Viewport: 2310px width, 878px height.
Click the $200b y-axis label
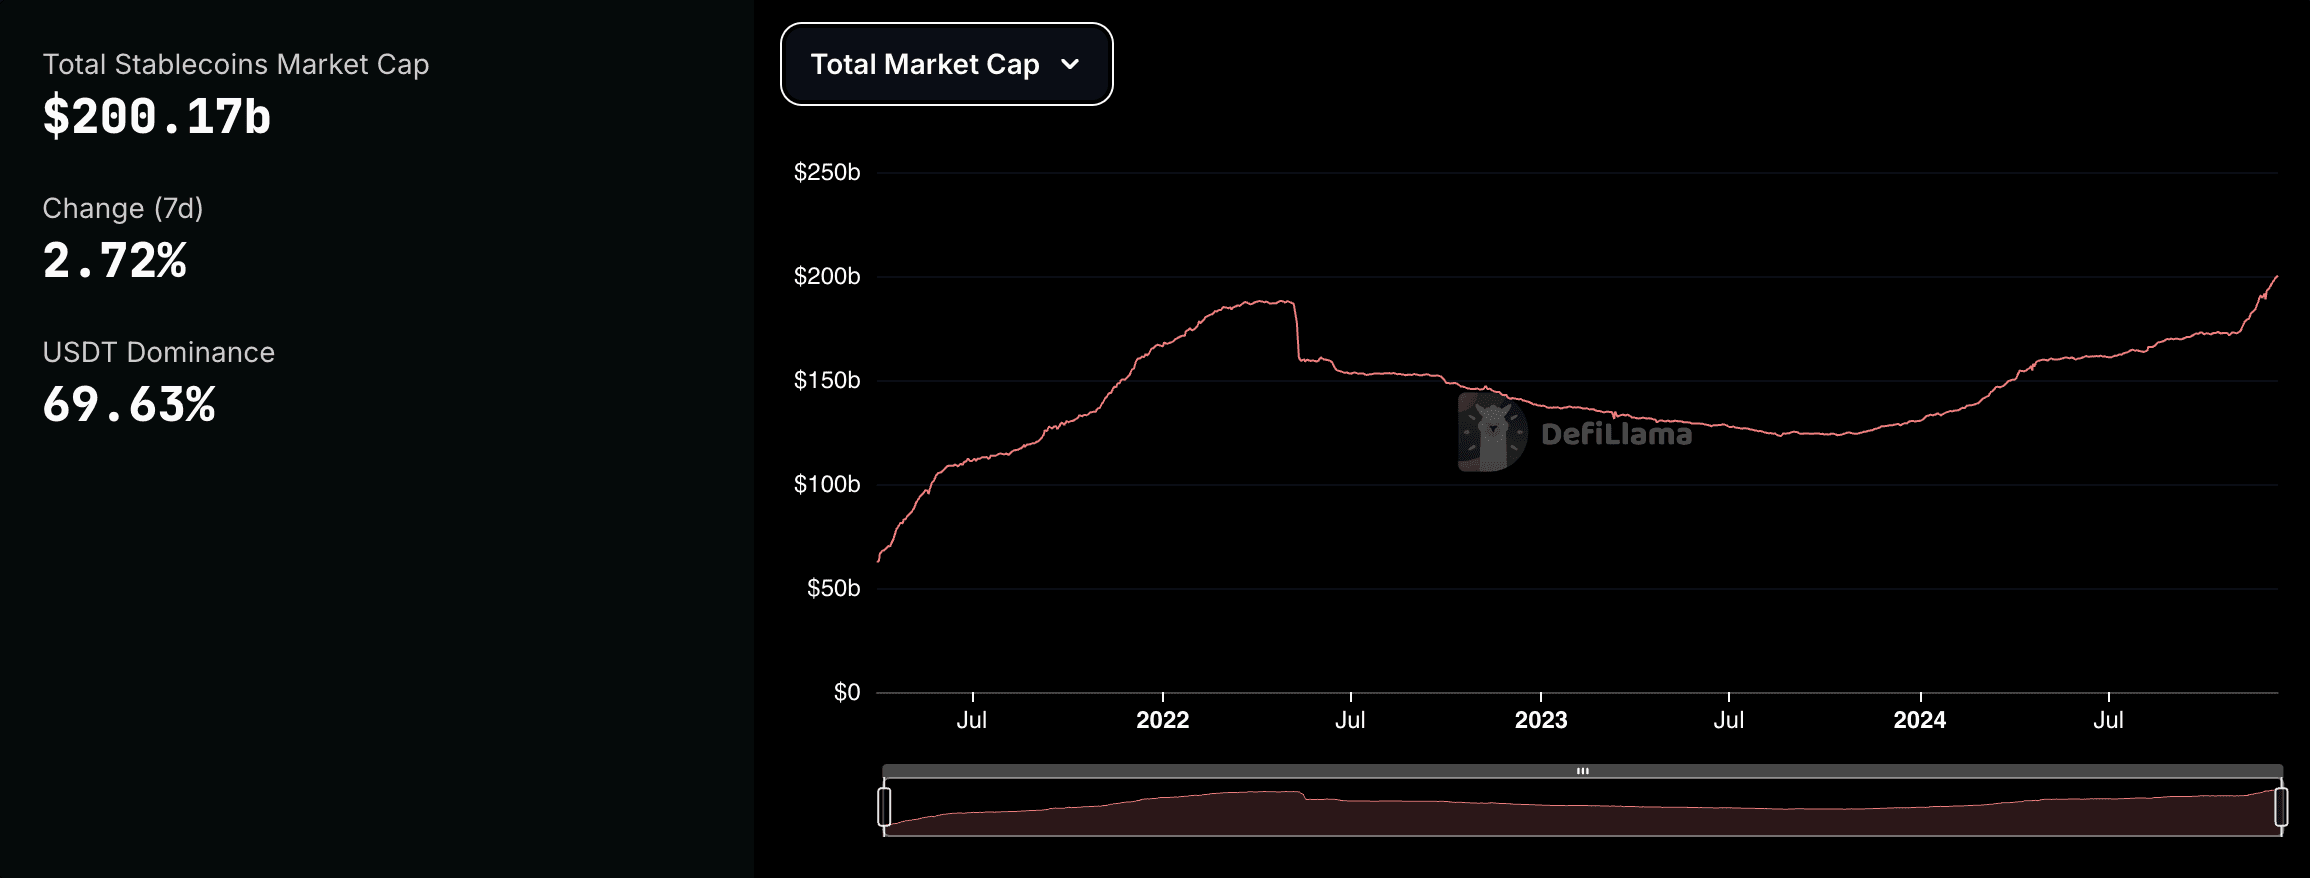pyautogui.click(x=827, y=276)
